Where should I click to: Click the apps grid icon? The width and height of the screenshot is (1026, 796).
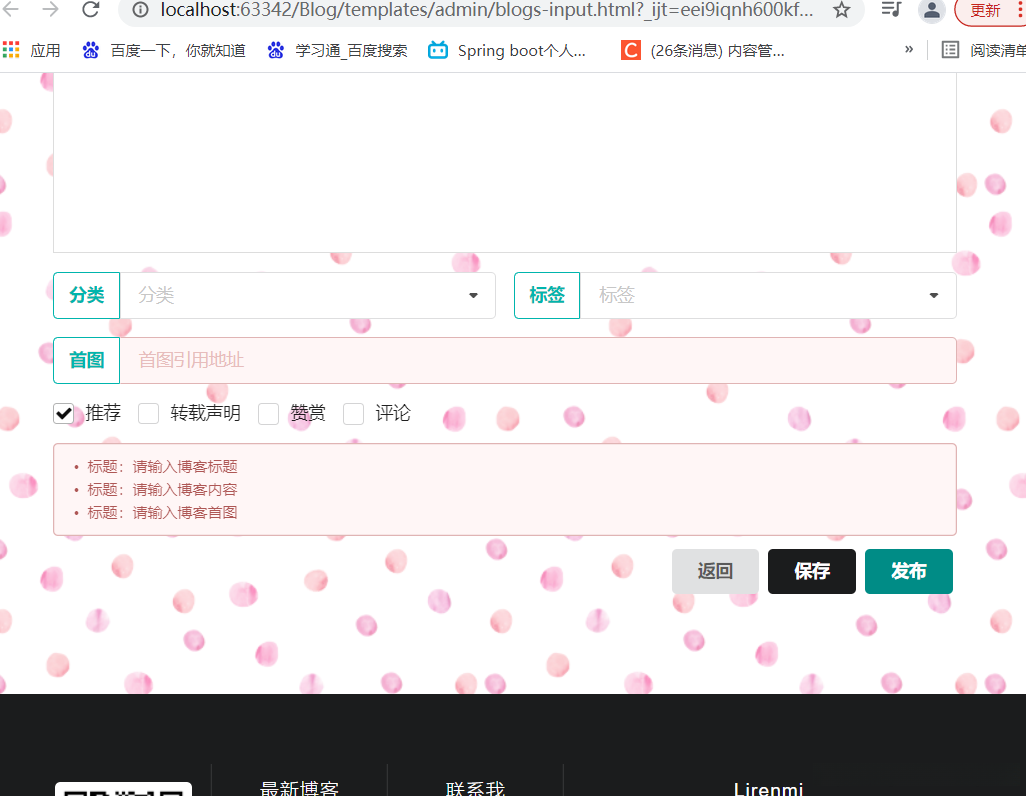coord(13,50)
